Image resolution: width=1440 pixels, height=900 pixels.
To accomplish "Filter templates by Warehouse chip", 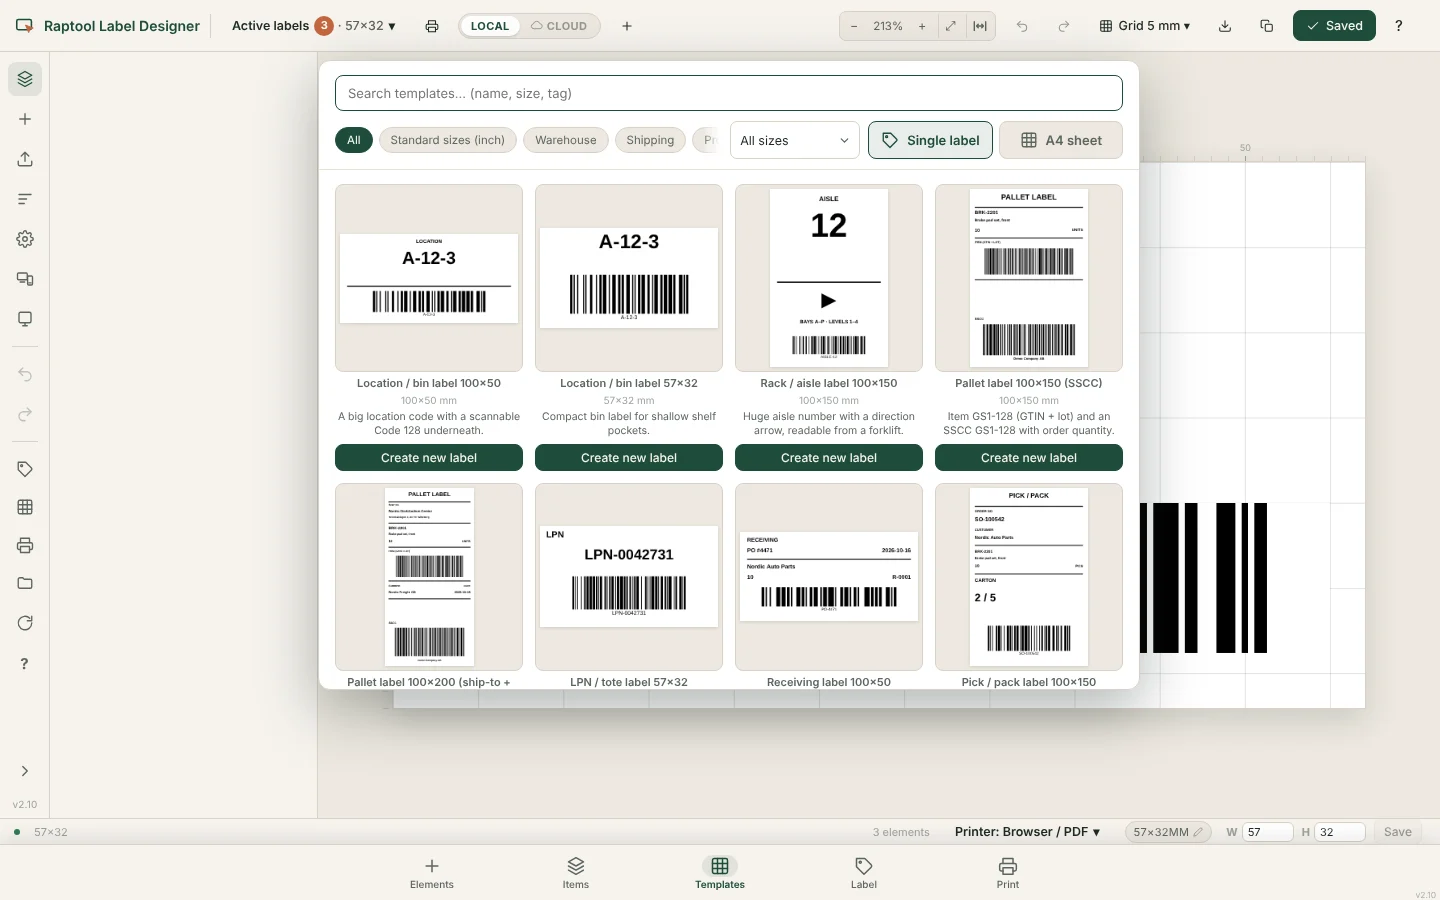I will coord(565,140).
